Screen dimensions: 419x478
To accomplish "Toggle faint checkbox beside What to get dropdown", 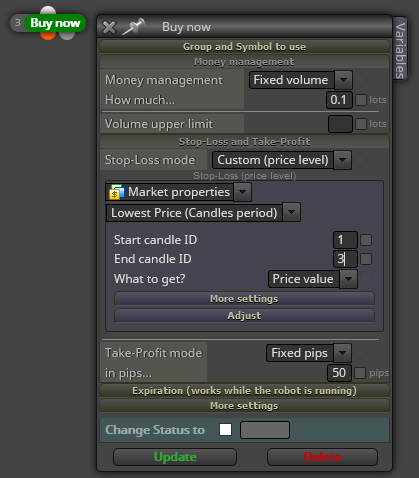I will pyautogui.click(x=366, y=279).
